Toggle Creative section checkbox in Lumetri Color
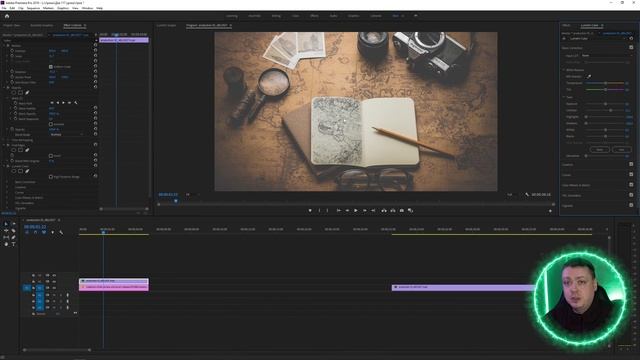This screenshot has width=640, height=360. pyautogui.click(x=631, y=164)
